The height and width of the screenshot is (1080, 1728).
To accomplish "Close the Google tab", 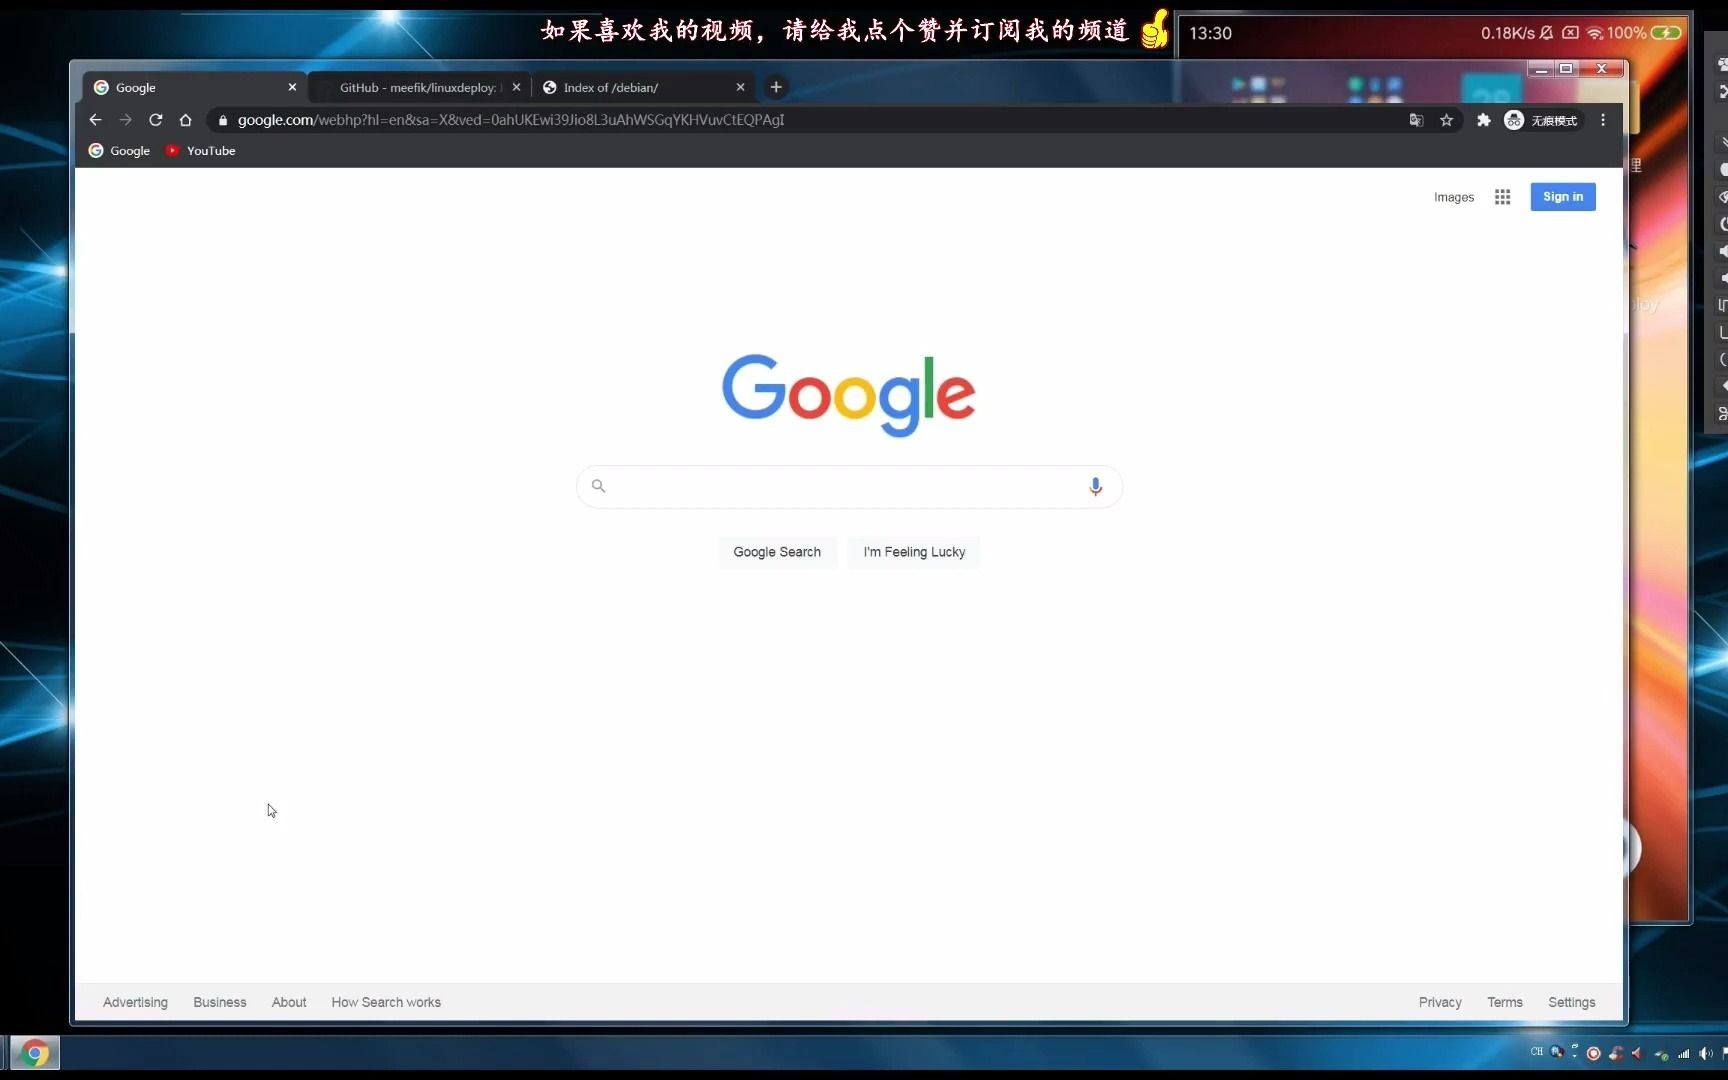I will click(x=292, y=87).
